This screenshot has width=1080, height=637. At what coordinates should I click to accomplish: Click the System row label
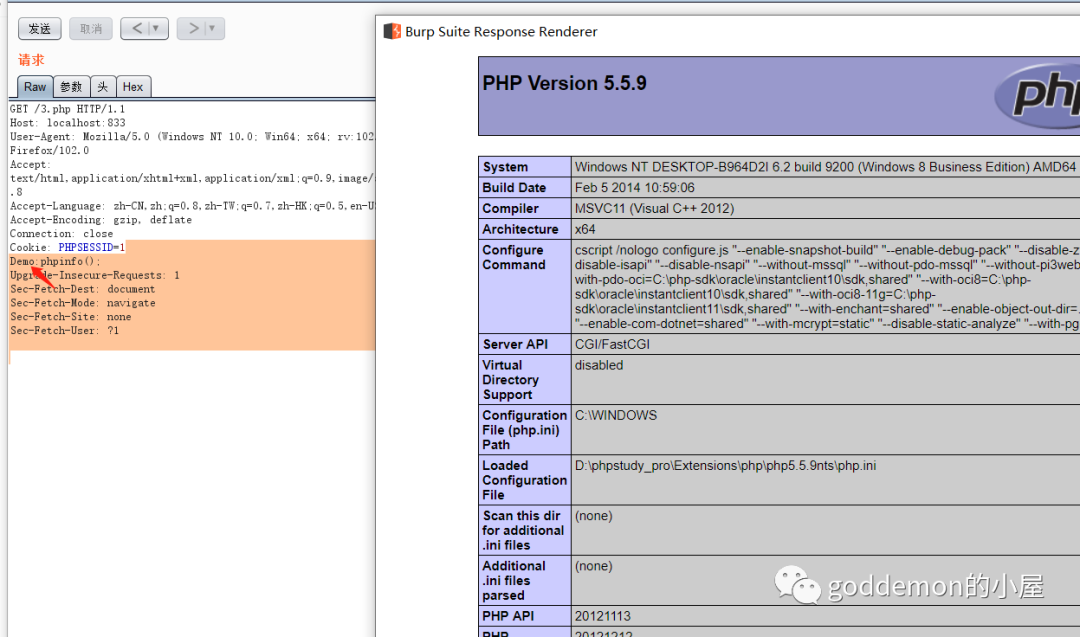pos(505,167)
